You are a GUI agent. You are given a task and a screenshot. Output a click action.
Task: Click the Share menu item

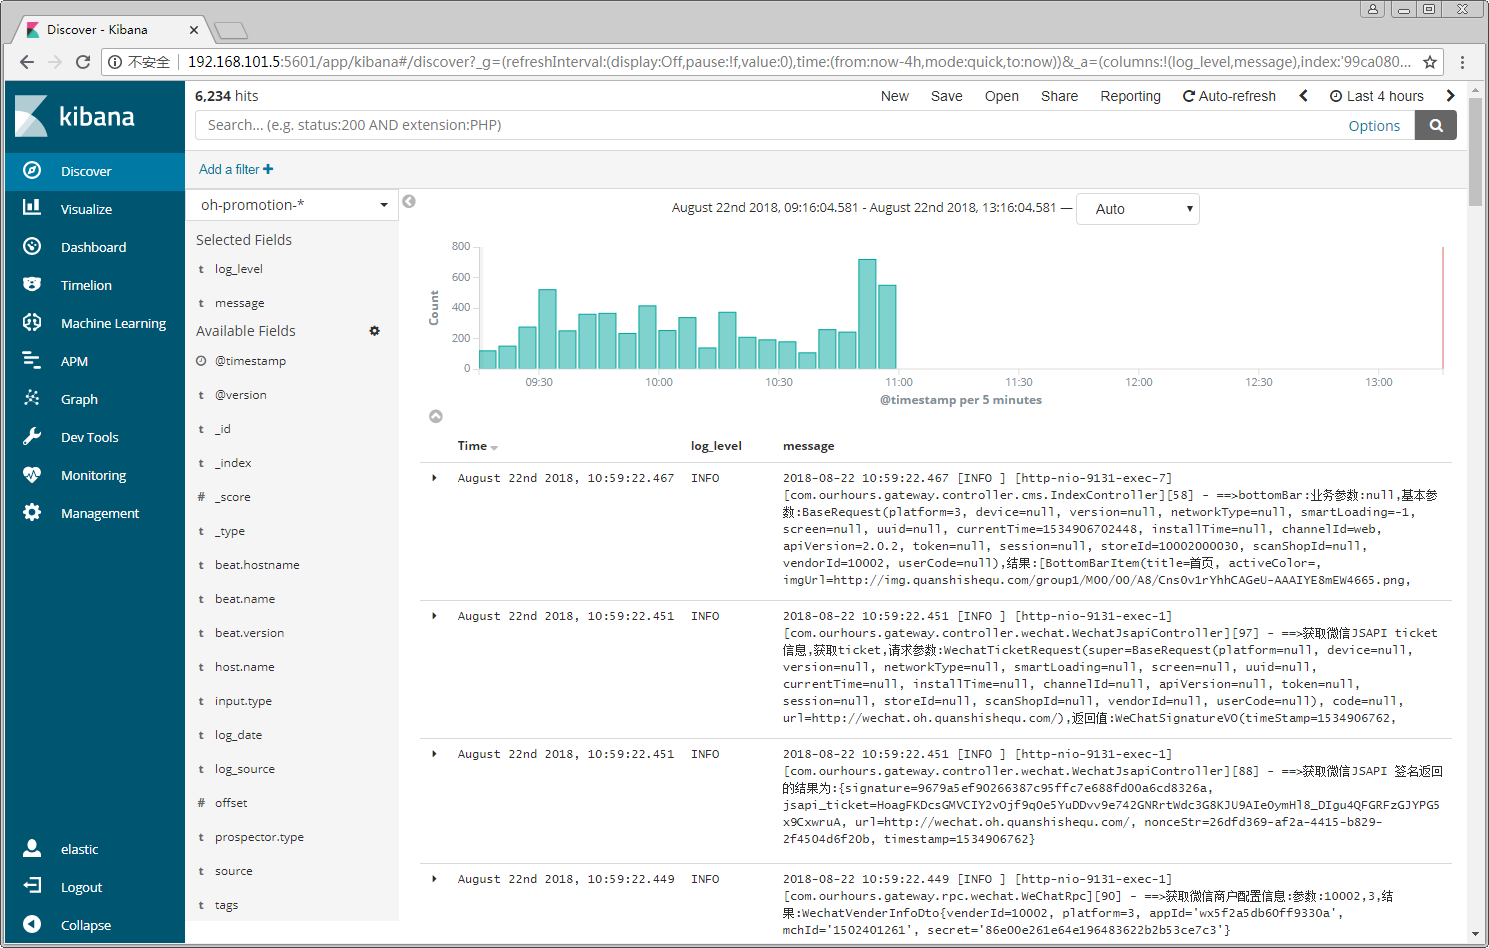click(x=1059, y=96)
